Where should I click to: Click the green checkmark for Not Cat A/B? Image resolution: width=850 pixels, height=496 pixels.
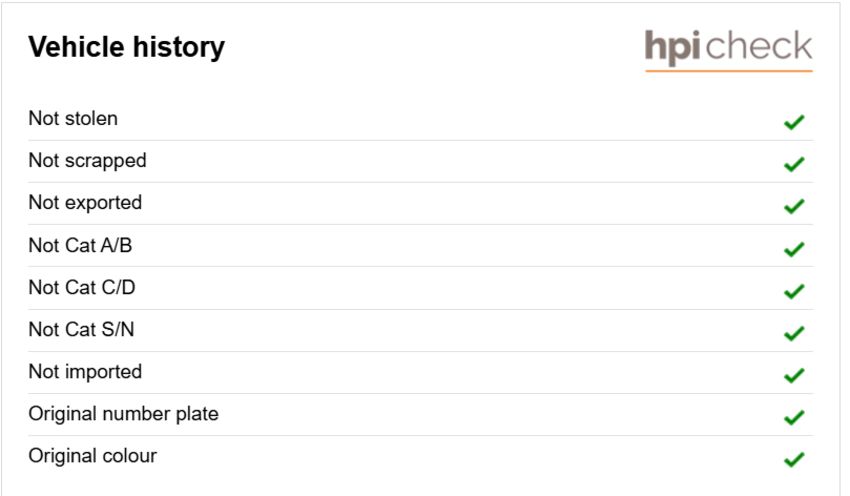pyautogui.click(x=794, y=249)
